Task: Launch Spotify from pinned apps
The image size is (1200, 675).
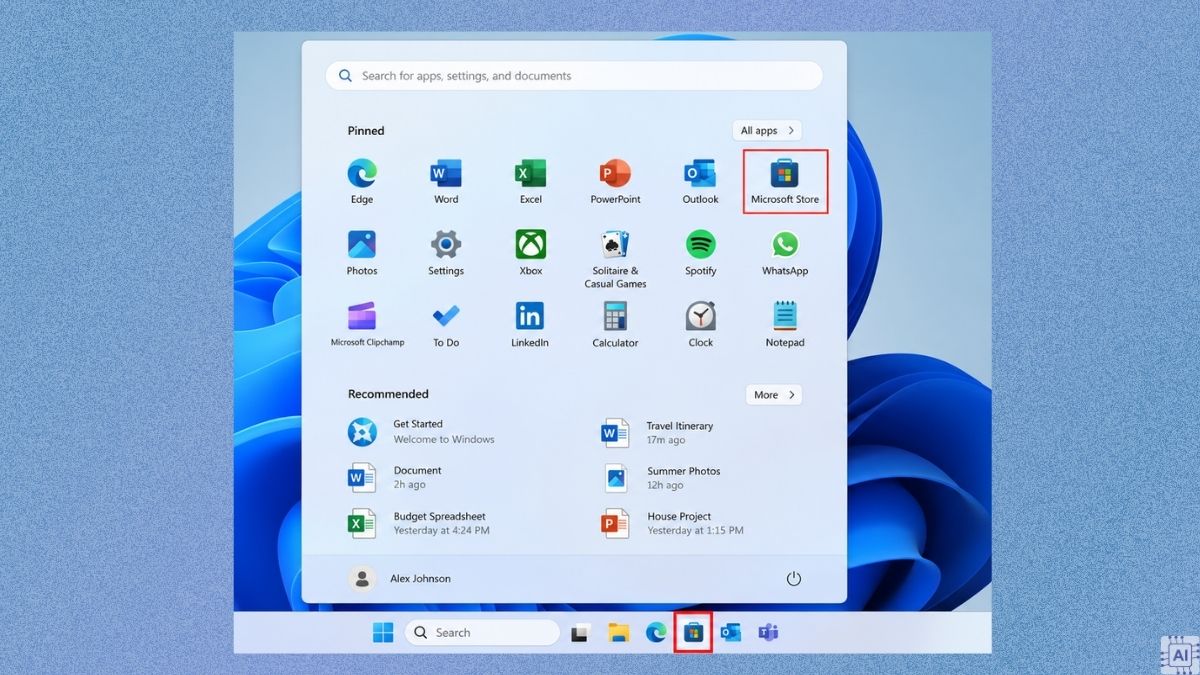Action: click(x=700, y=254)
